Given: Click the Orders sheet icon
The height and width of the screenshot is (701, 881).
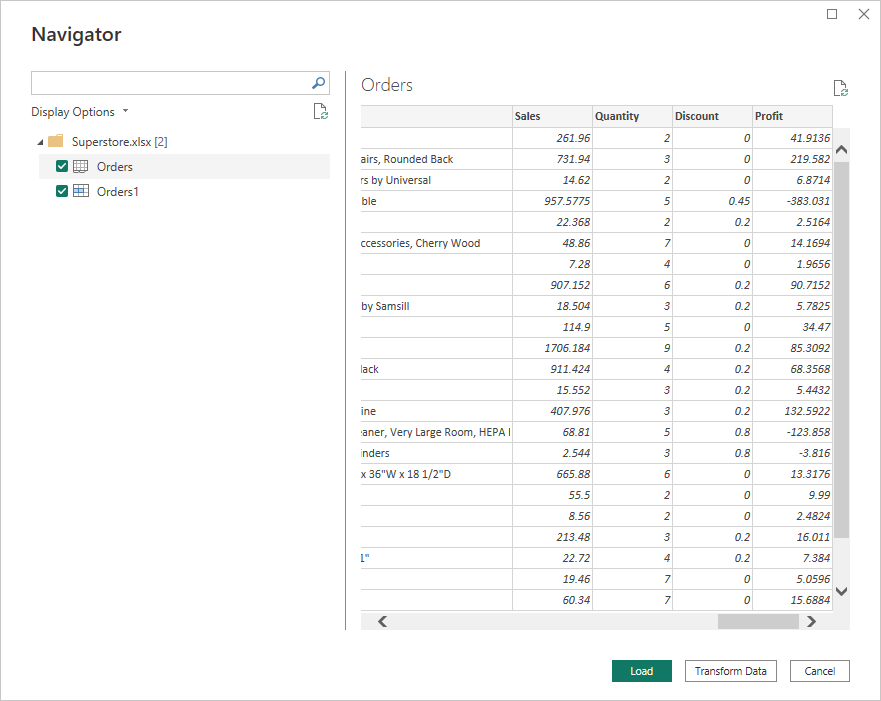Looking at the screenshot, I should 81,167.
